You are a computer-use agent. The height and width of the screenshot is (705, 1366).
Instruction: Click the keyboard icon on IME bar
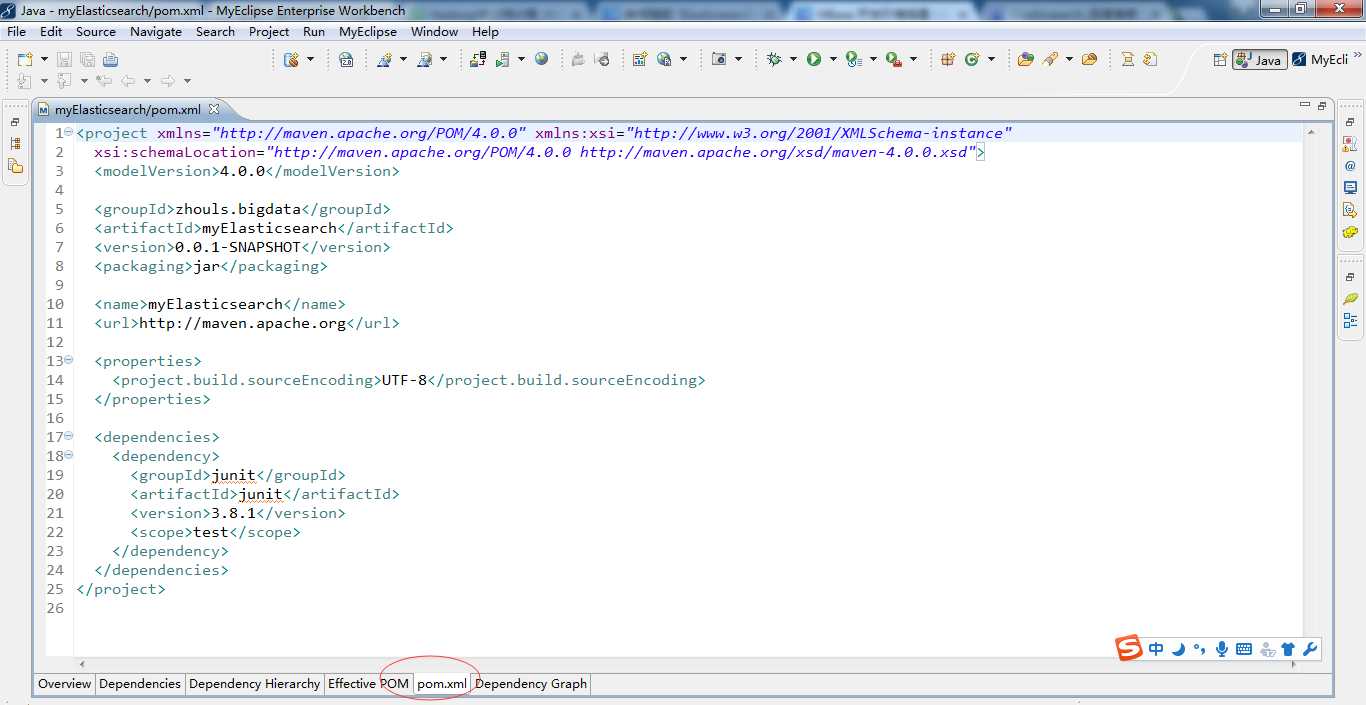(1244, 649)
